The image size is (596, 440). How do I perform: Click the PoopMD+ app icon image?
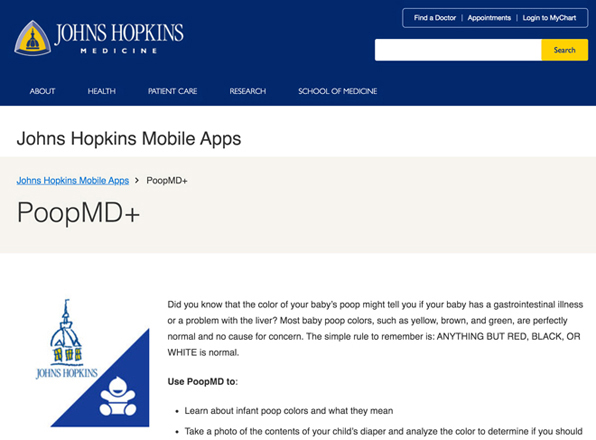pyautogui.click(x=92, y=363)
